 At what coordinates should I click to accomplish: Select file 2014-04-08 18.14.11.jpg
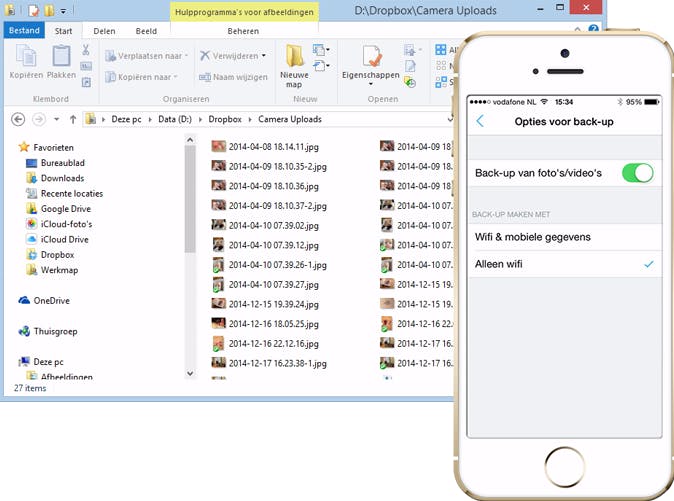pyautogui.click(x=265, y=147)
